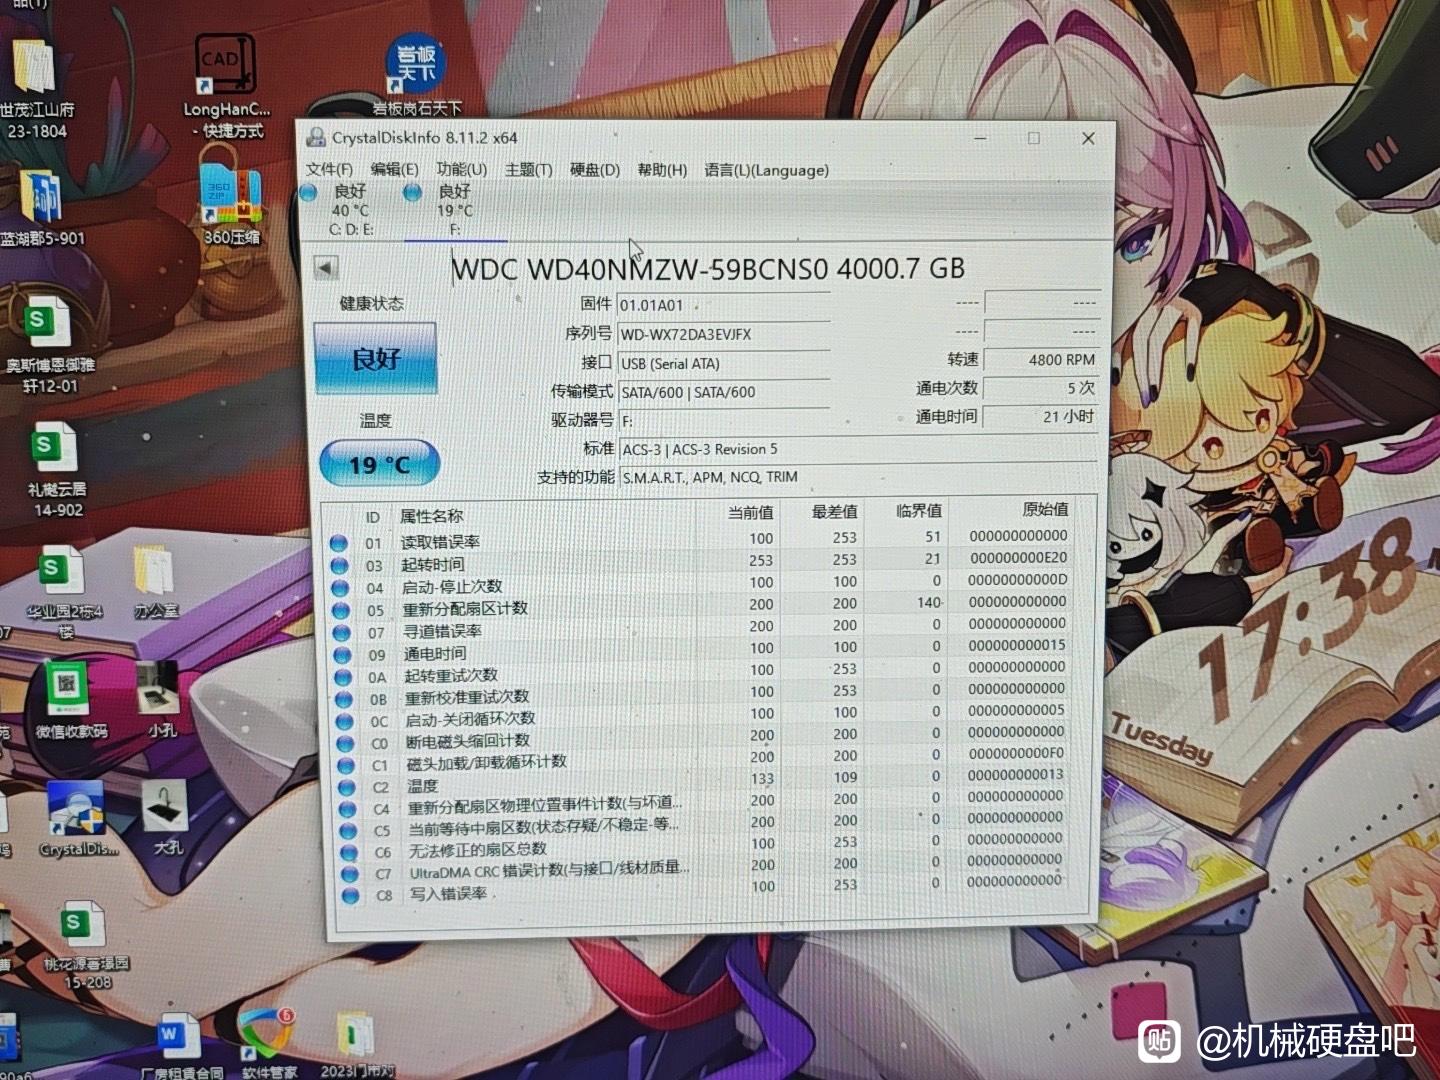Open the 礼樾云居 14-902 spreadsheet

pos(56,470)
